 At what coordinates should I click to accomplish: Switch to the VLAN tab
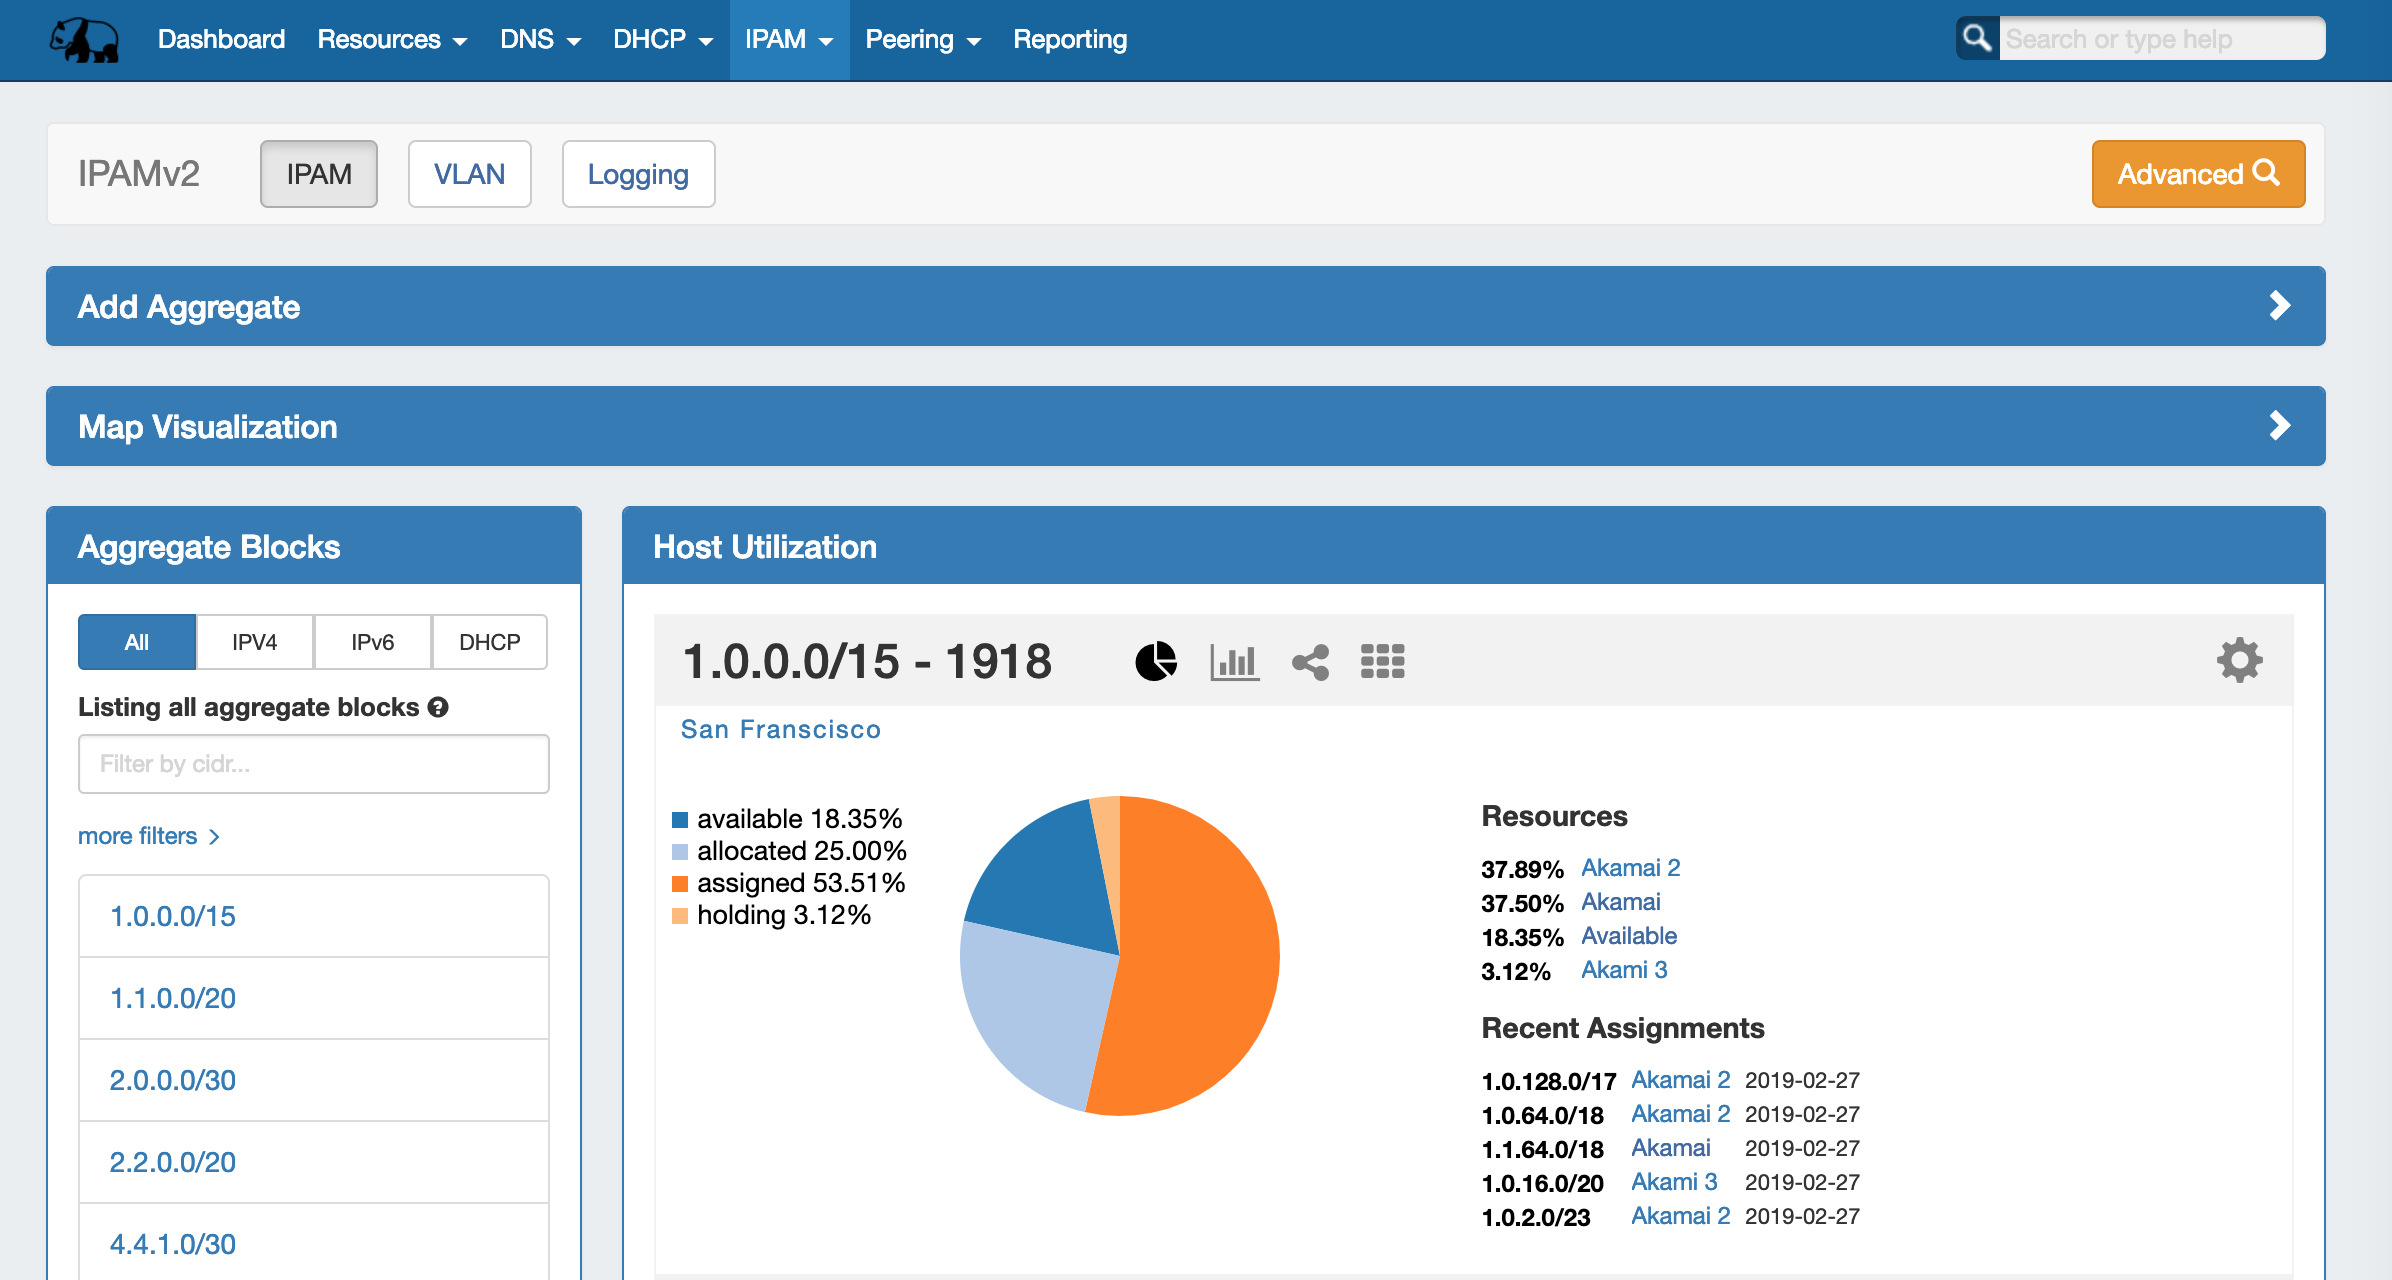tap(469, 174)
